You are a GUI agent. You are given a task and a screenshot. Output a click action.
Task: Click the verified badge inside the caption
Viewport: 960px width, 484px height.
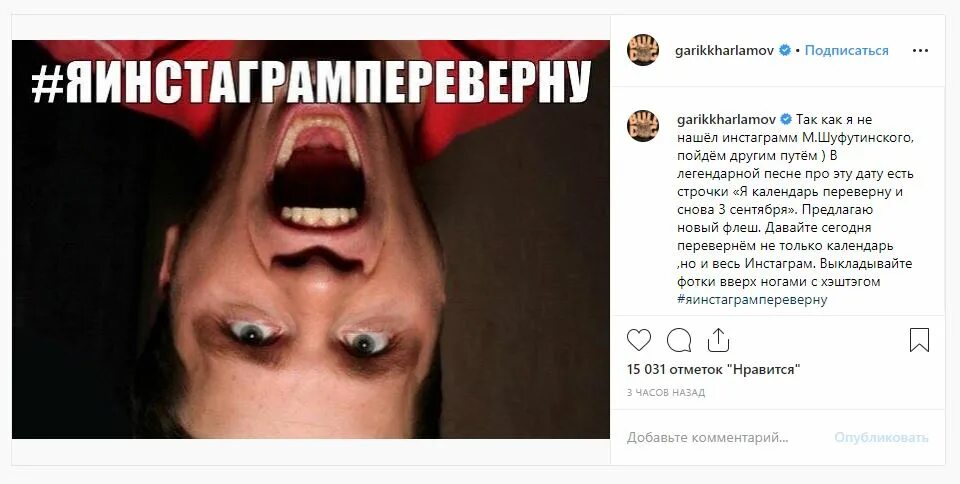[x=786, y=119]
